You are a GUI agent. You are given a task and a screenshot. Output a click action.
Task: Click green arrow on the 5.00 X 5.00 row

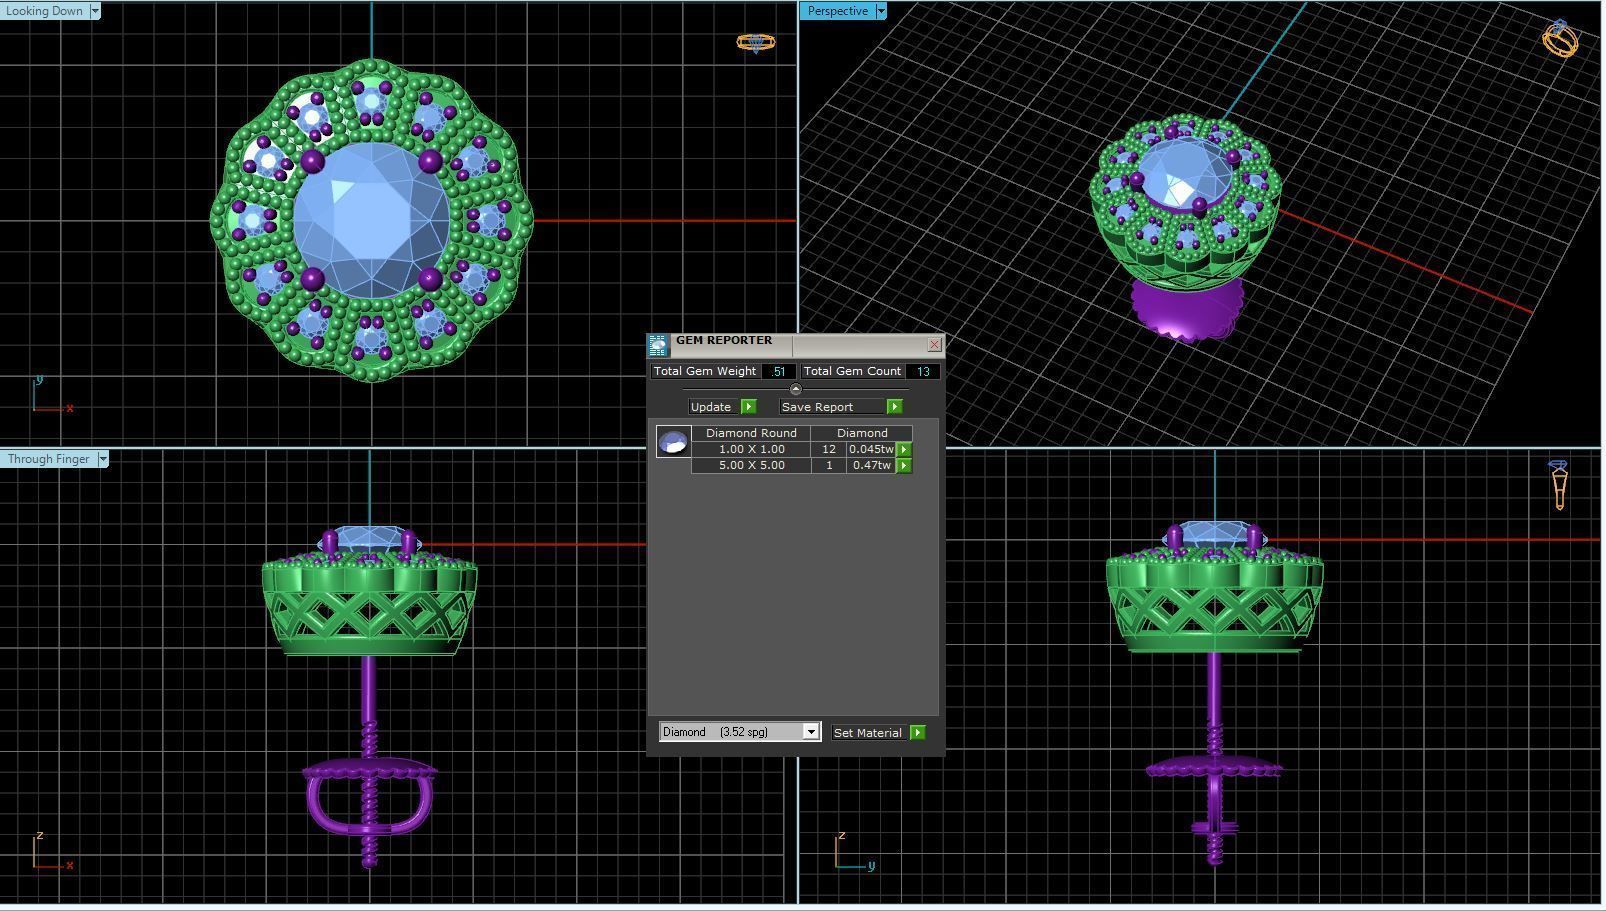pos(904,466)
